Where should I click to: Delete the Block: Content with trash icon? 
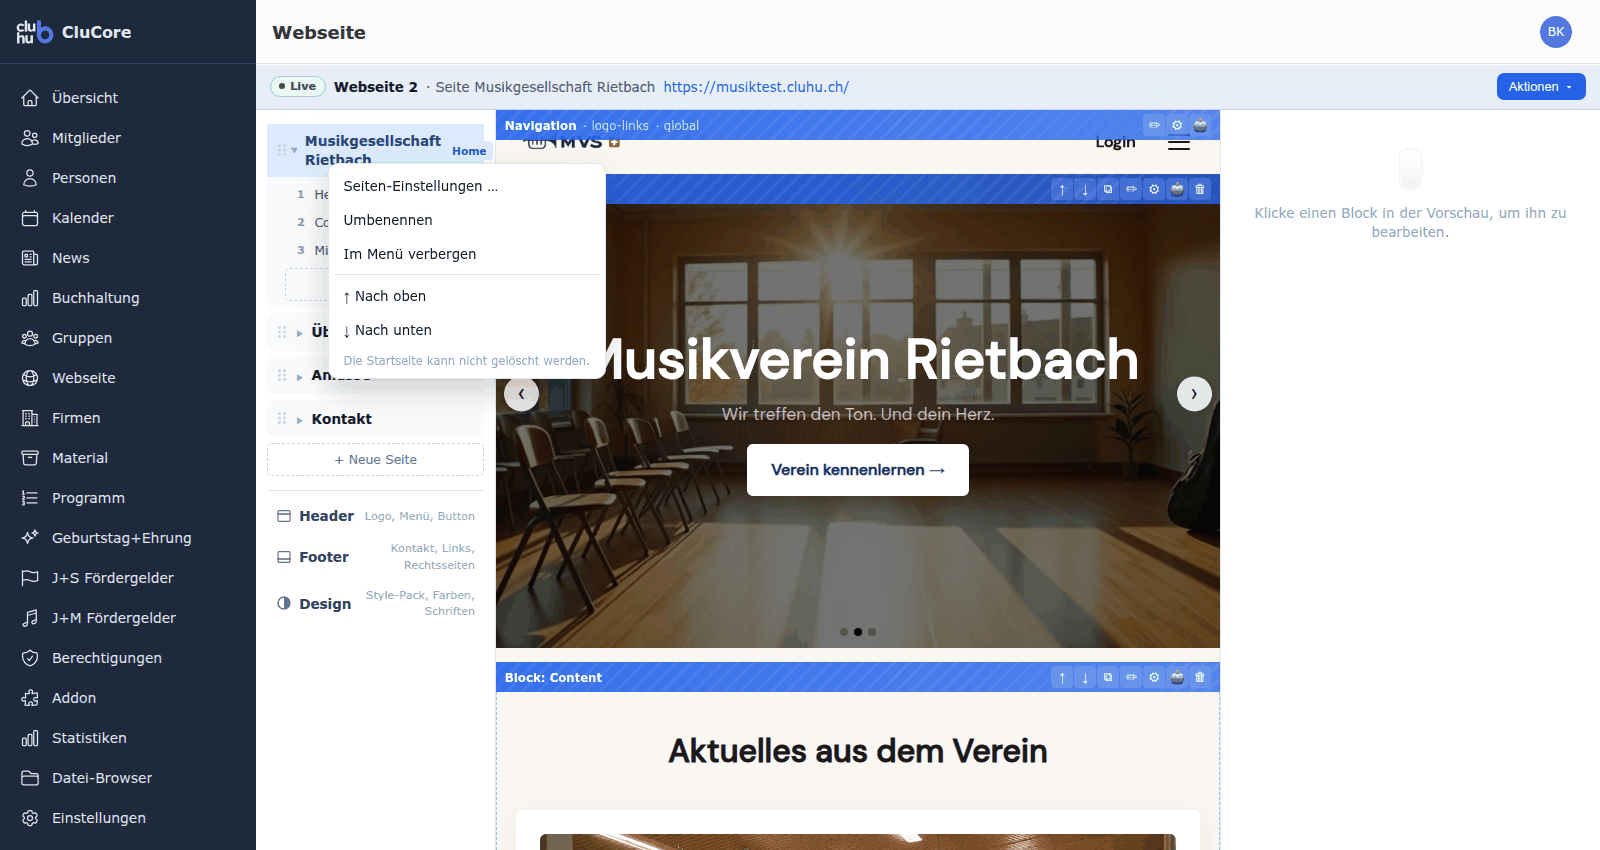[1200, 677]
